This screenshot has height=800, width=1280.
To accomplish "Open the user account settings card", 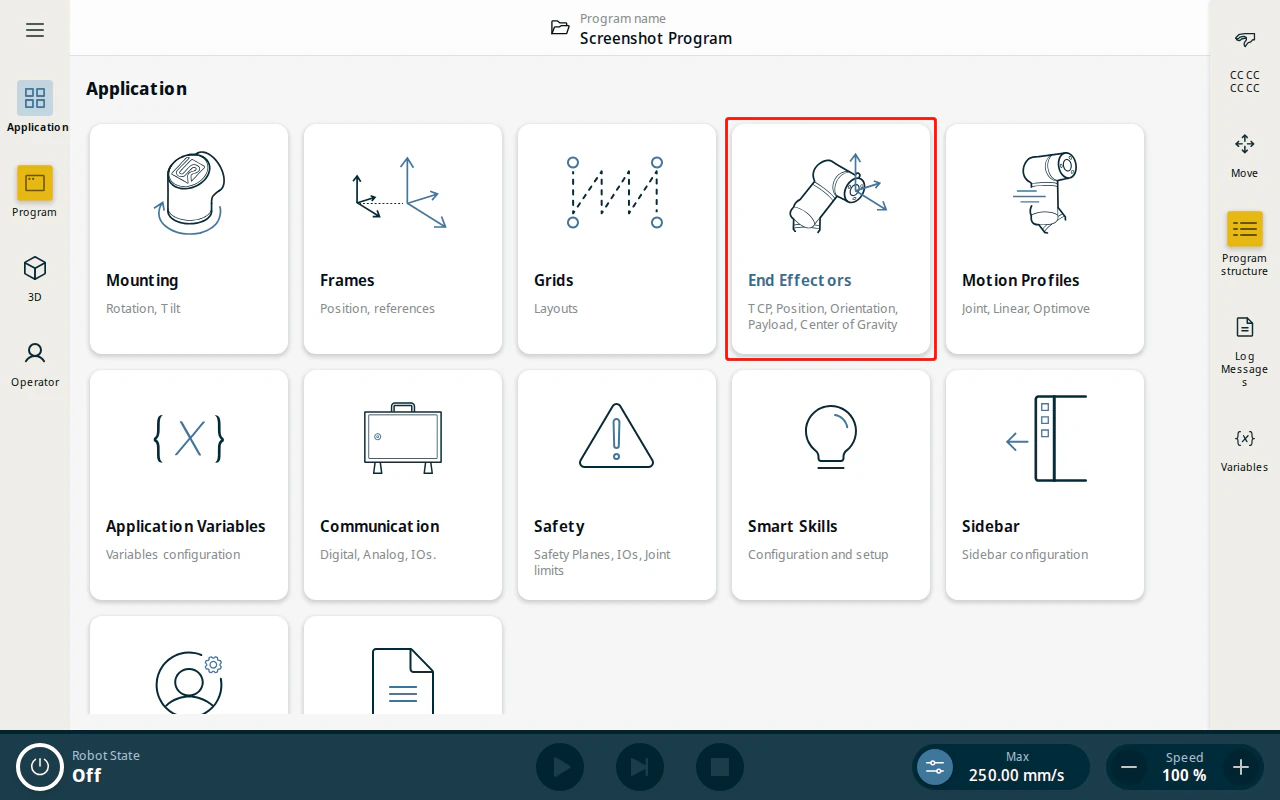I will tap(189, 665).
